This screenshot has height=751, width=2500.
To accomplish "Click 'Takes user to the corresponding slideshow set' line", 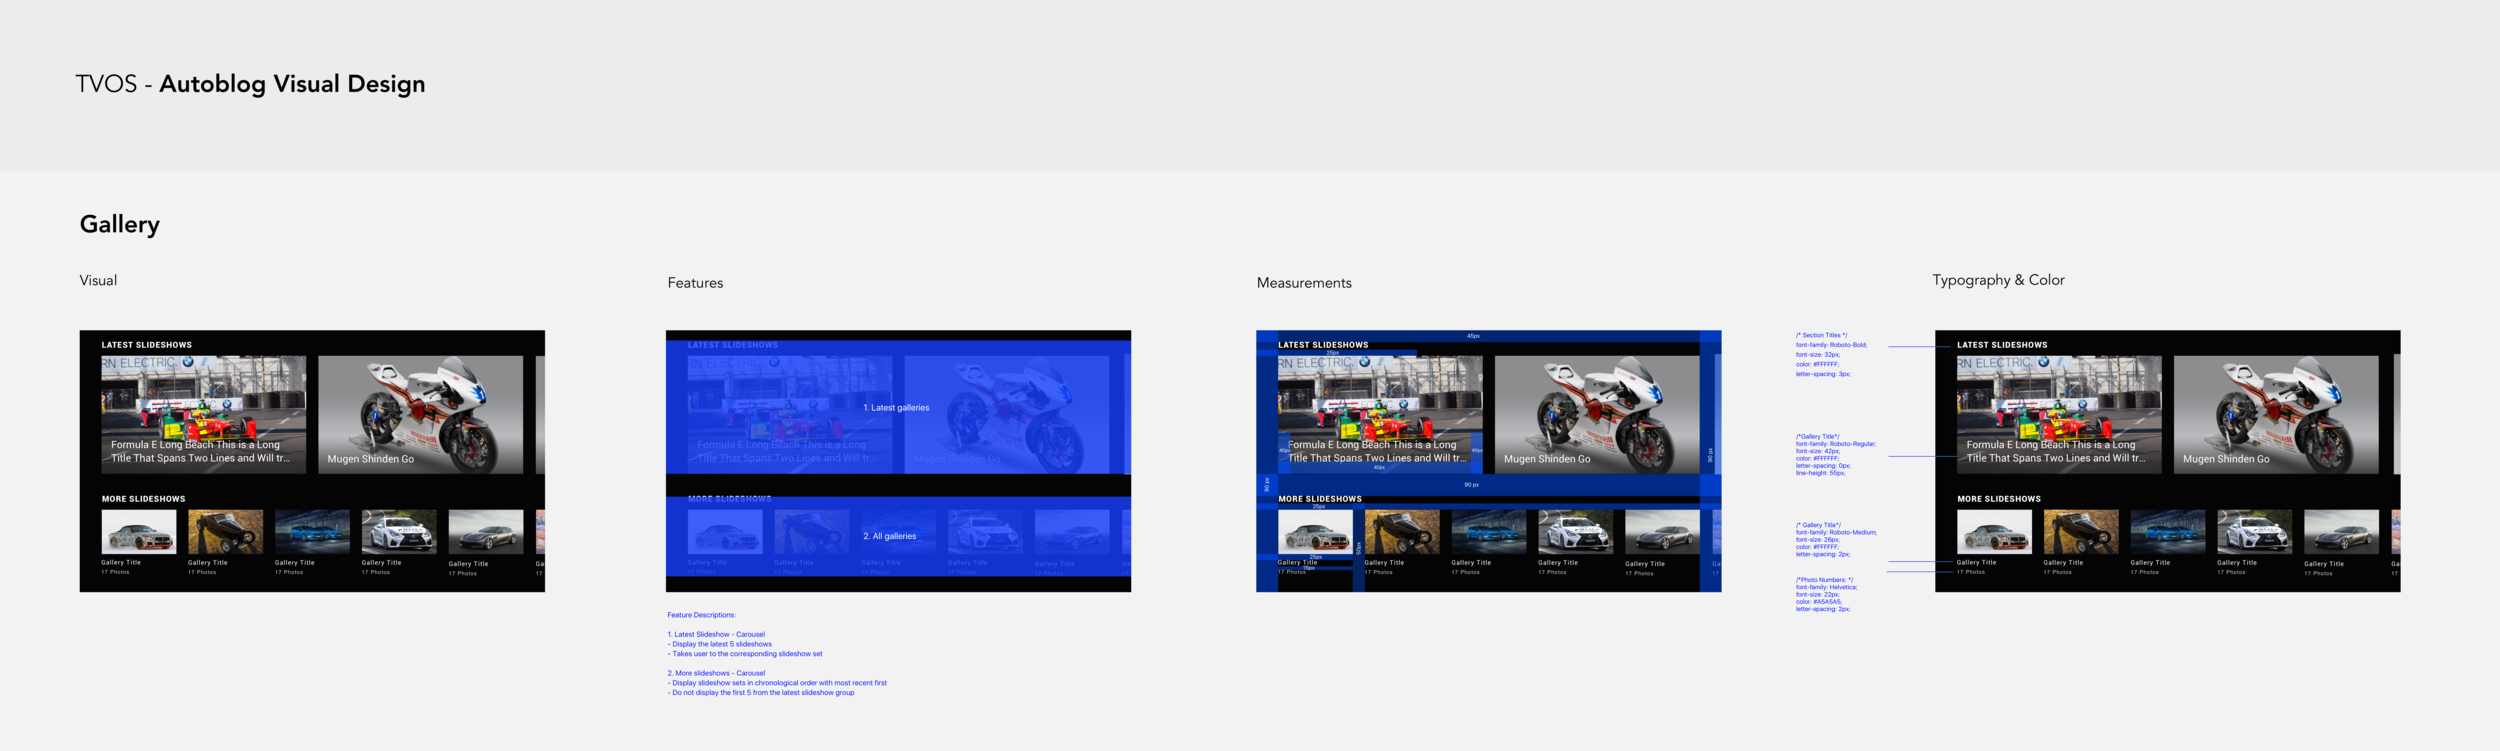I will coord(745,654).
